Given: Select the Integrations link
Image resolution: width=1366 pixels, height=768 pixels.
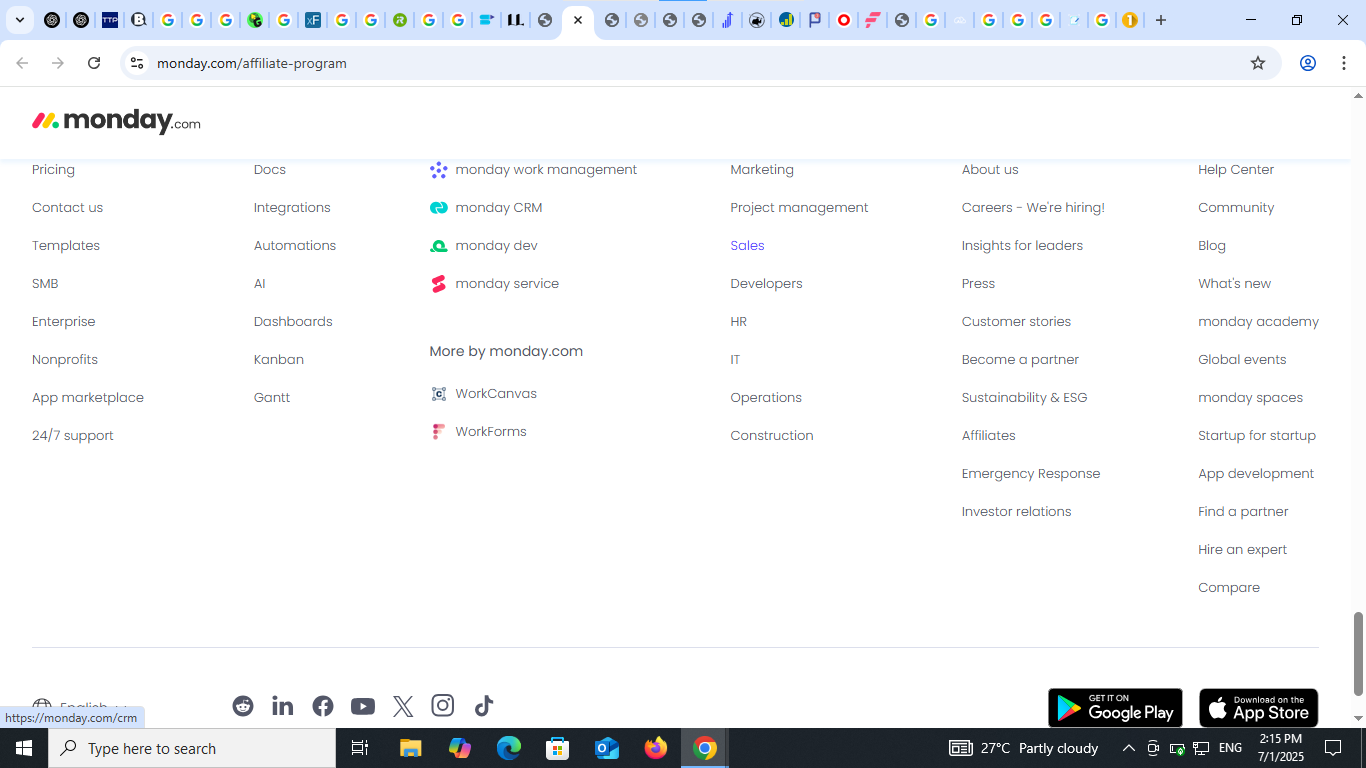Looking at the screenshot, I should [x=292, y=208].
